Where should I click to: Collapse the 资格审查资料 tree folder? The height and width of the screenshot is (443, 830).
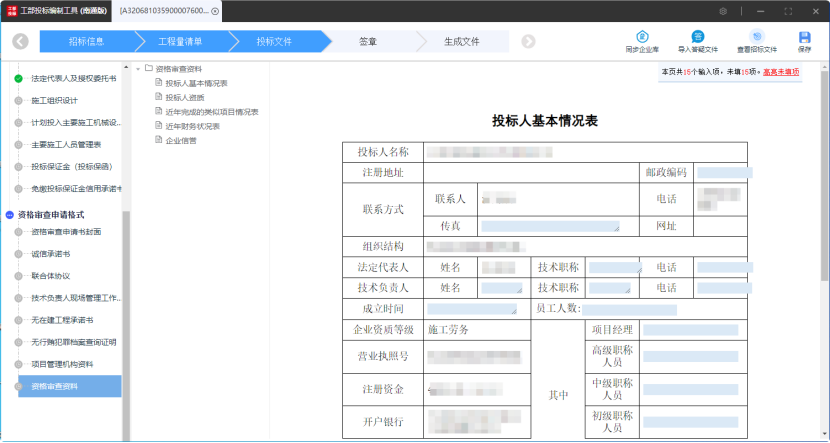[138, 69]
